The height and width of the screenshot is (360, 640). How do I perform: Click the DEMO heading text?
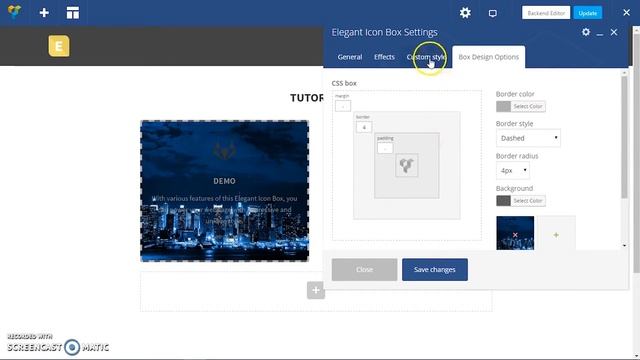tap(224, 181)
